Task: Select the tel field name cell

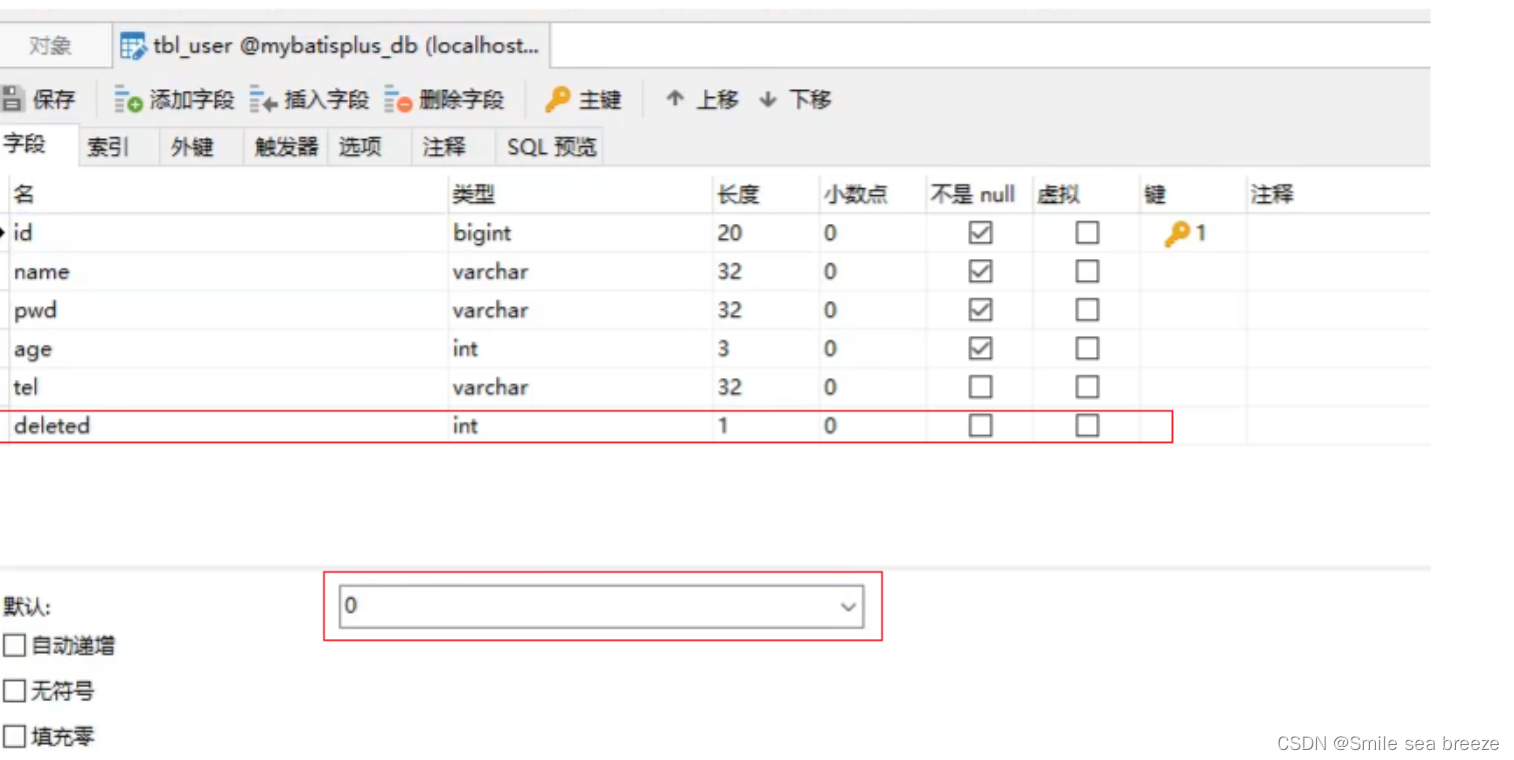Action: click(x=228, y=387)
